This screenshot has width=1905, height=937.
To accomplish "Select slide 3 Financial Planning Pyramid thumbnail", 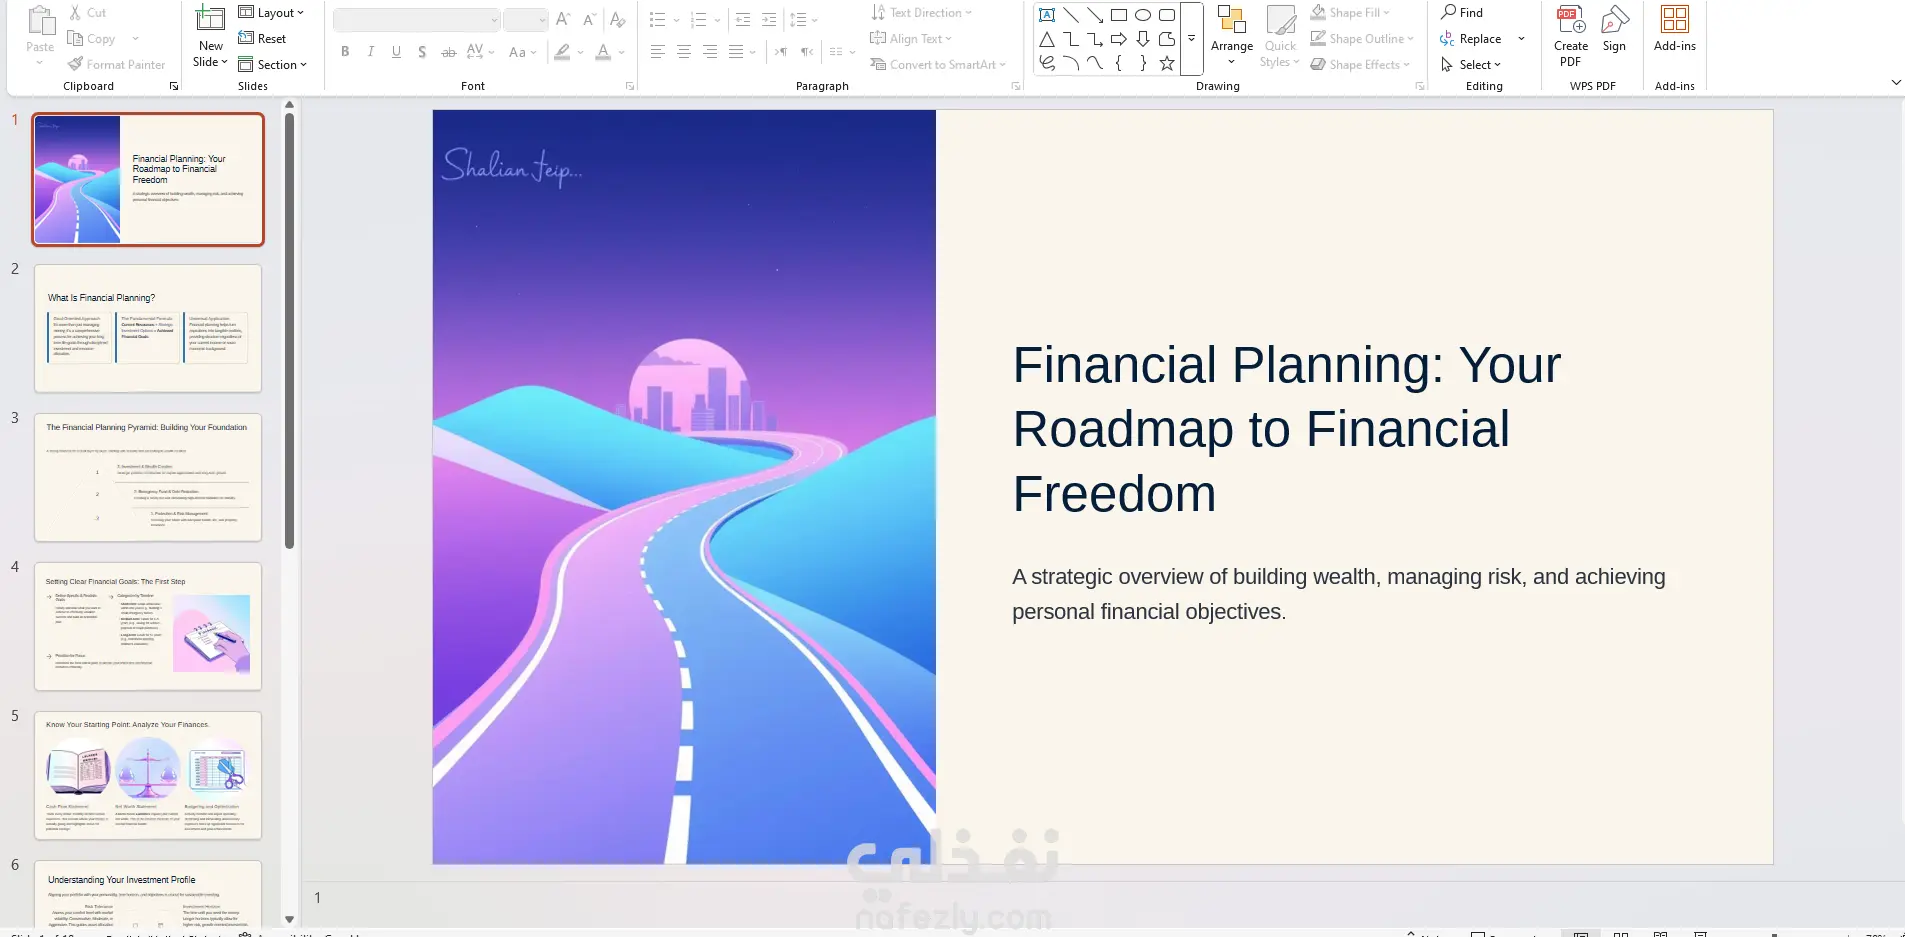I will (148, 478).
